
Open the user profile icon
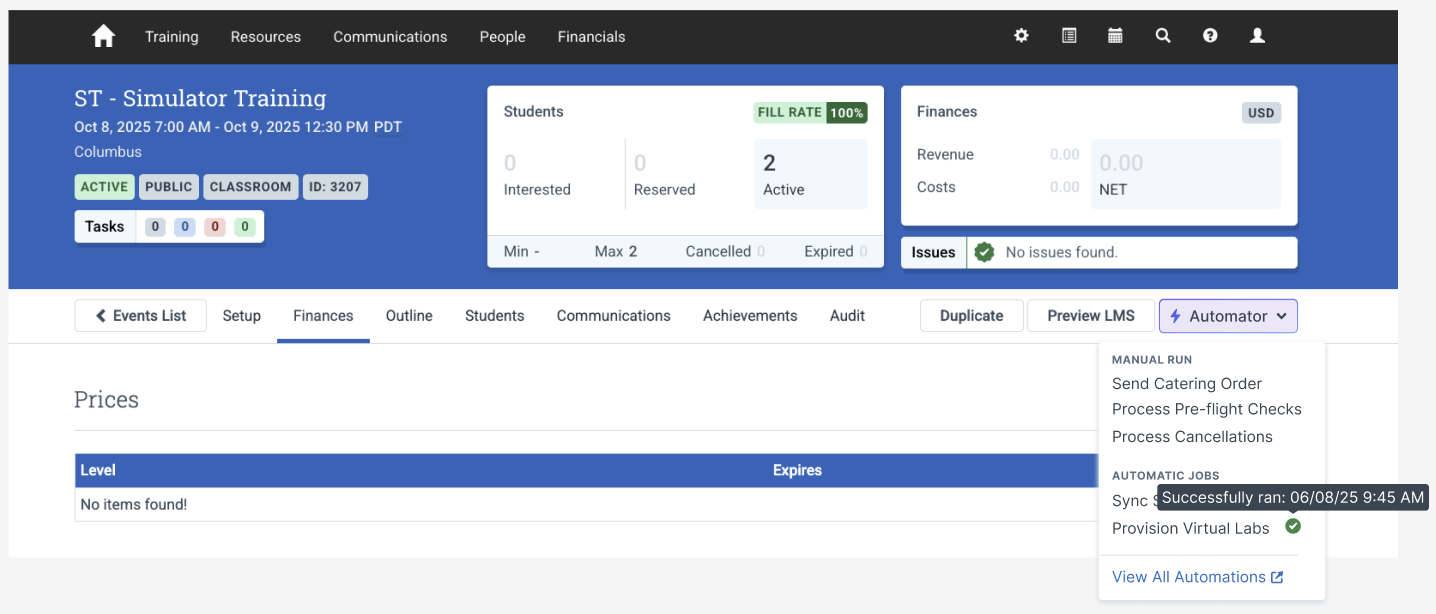[1258, 36]
